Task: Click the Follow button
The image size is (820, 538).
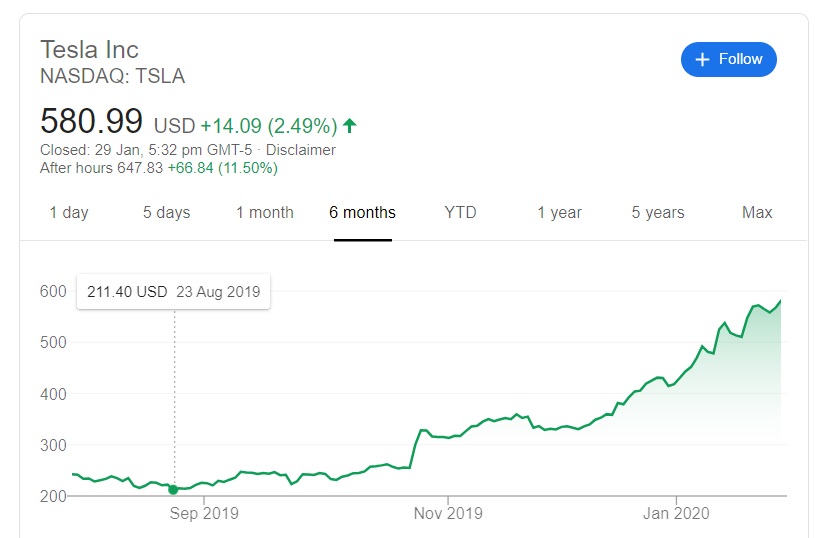Action: (x=729, y=59)
